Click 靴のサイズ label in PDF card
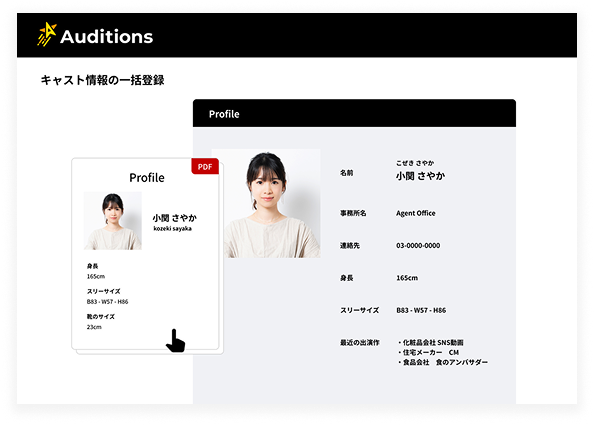The height and width of the screenshot is (425, 594). point(100,317)
